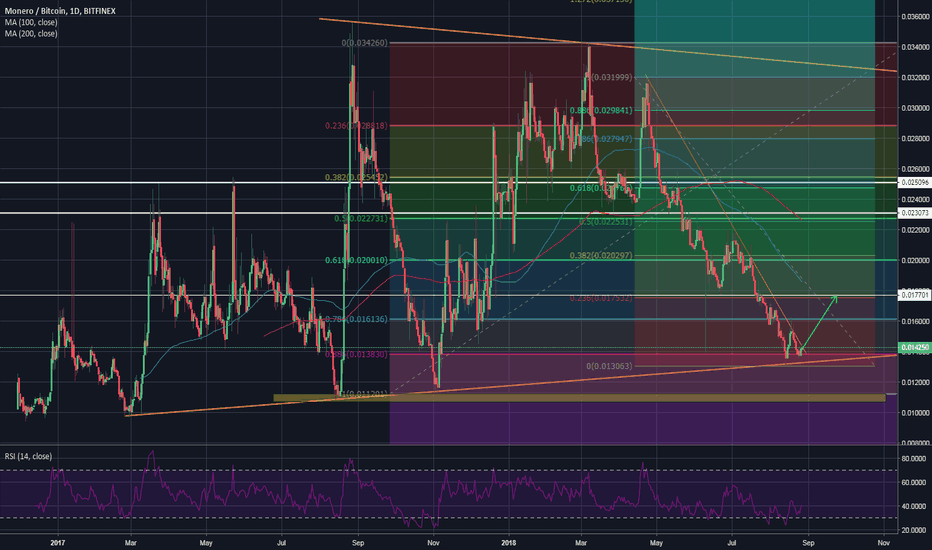Click the last Nov label on the time axis
The image size is (932, 550).
coord(883,543)
